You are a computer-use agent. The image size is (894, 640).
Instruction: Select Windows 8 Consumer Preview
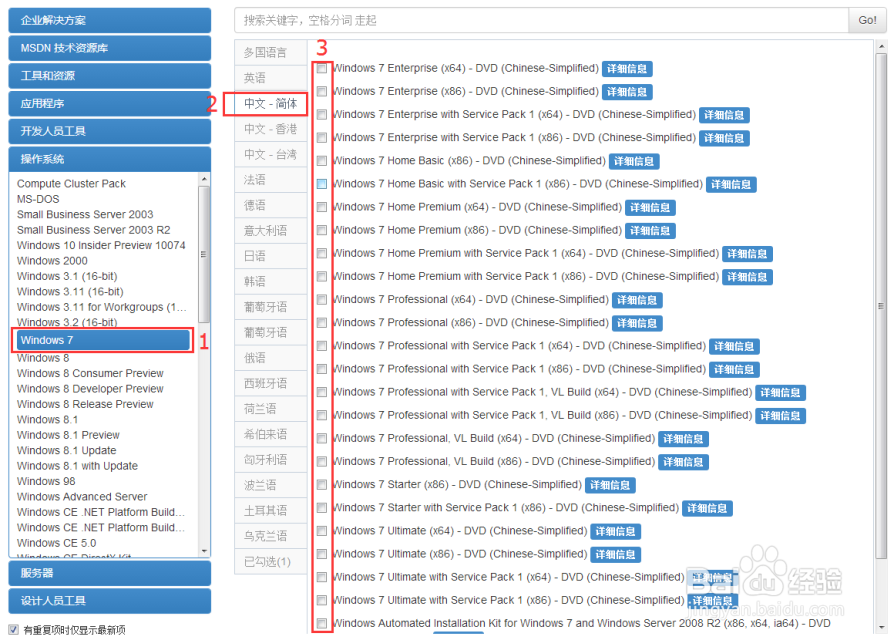pyautogui.click(x=90, y=373)
